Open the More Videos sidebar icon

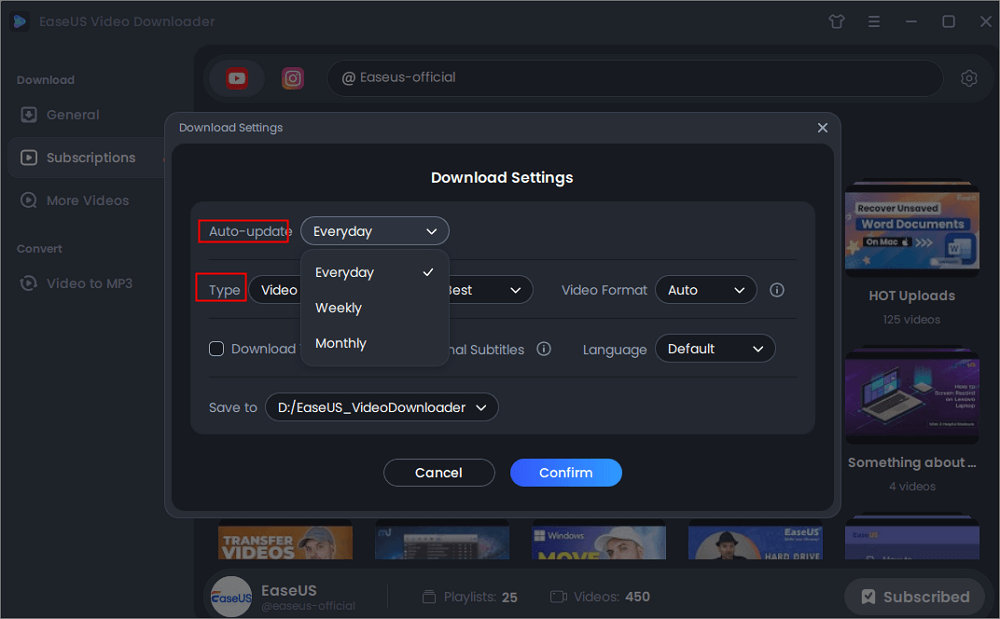(x=31, y=200)
